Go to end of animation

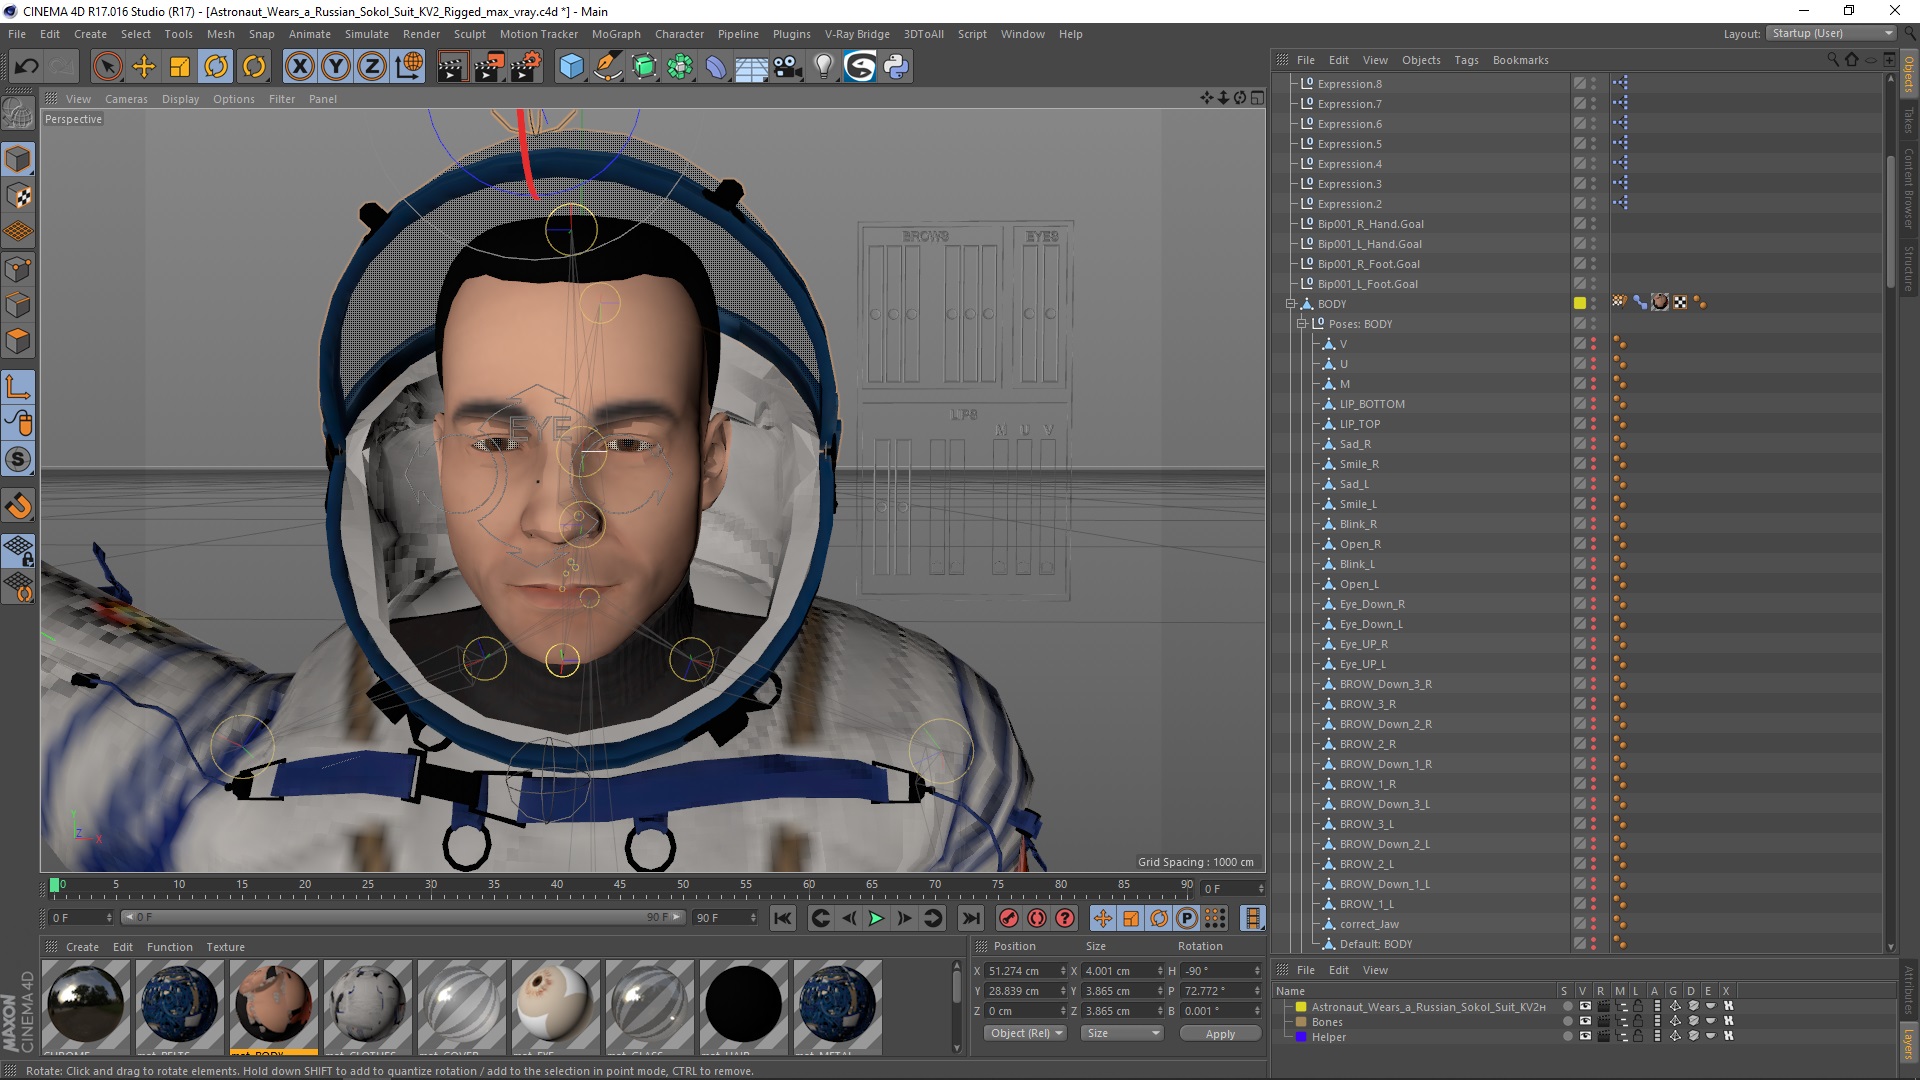[x=970, y=918]
